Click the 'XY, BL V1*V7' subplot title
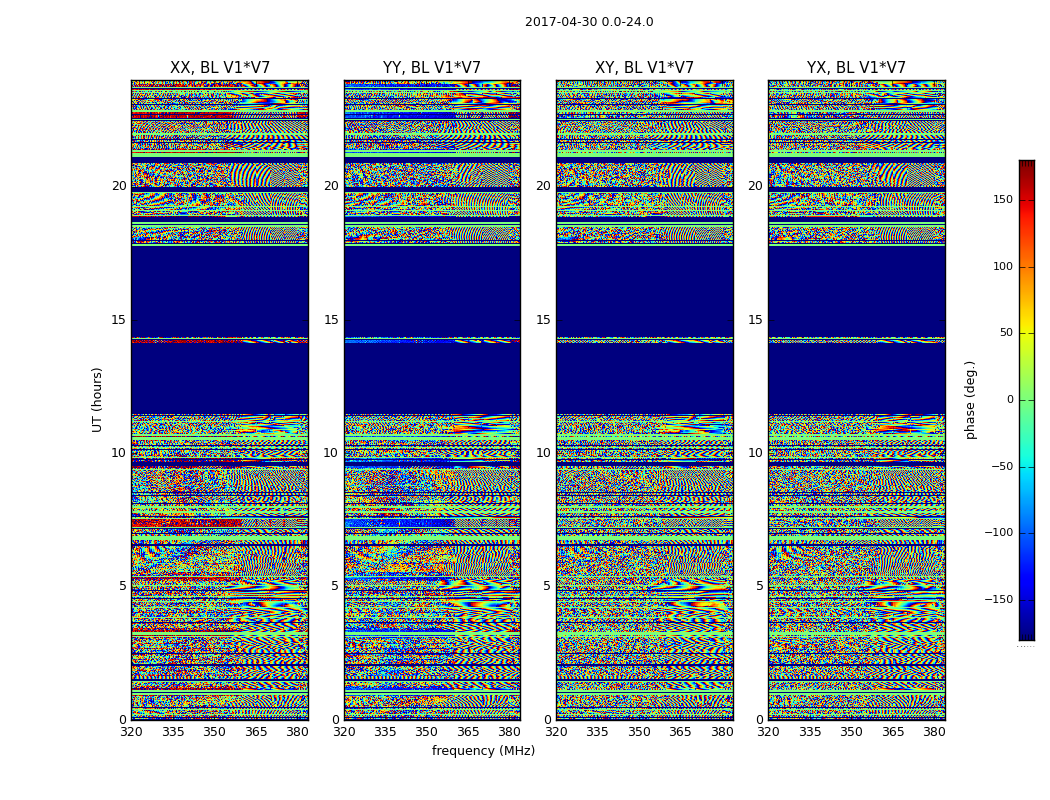The width and height of the screenshot is (1050, 800). 644,68
